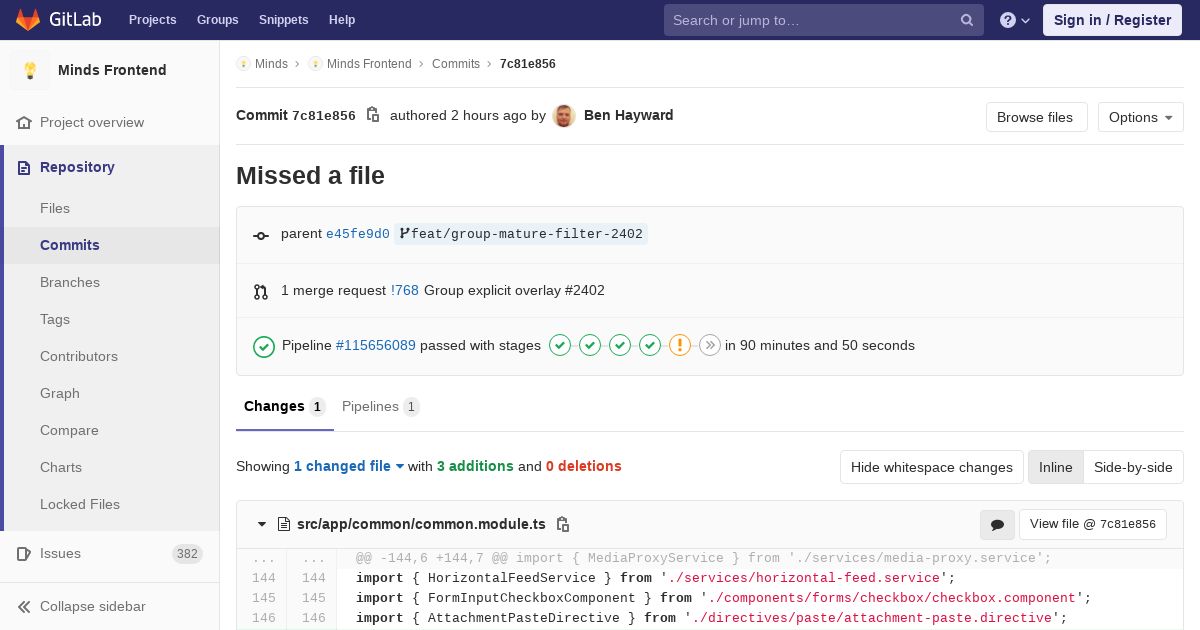Toggle comments with the speech bubble button
1200x630 pixels.
(997, 525)
